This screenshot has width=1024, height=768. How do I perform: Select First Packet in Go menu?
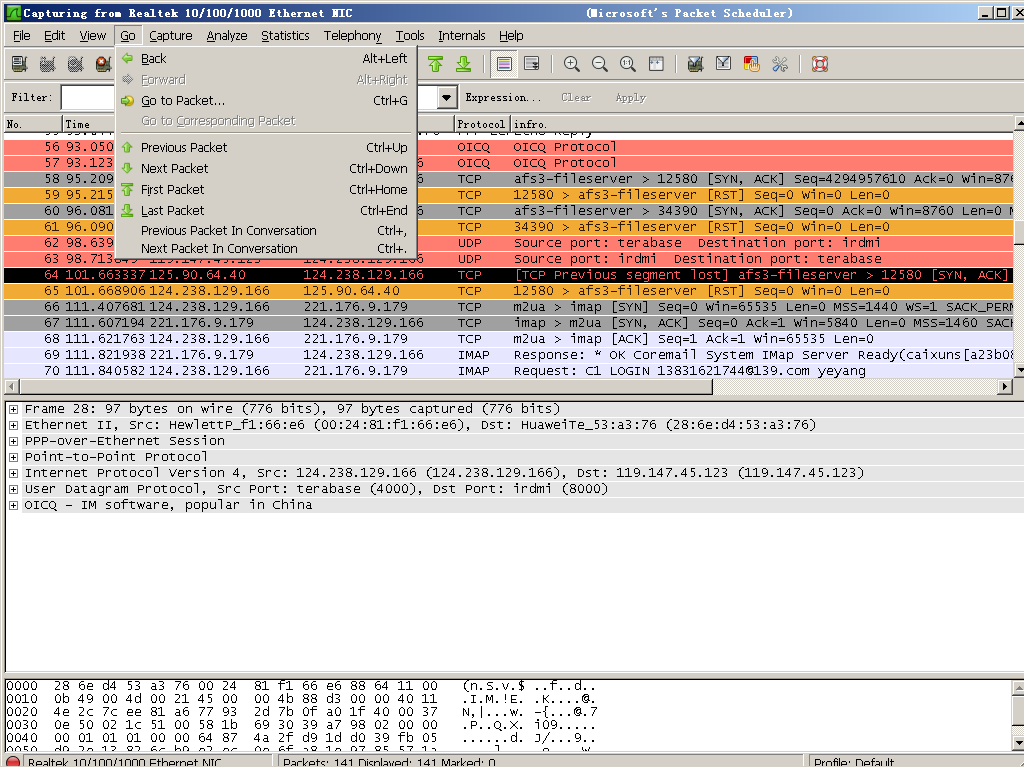tap(266, 189)
